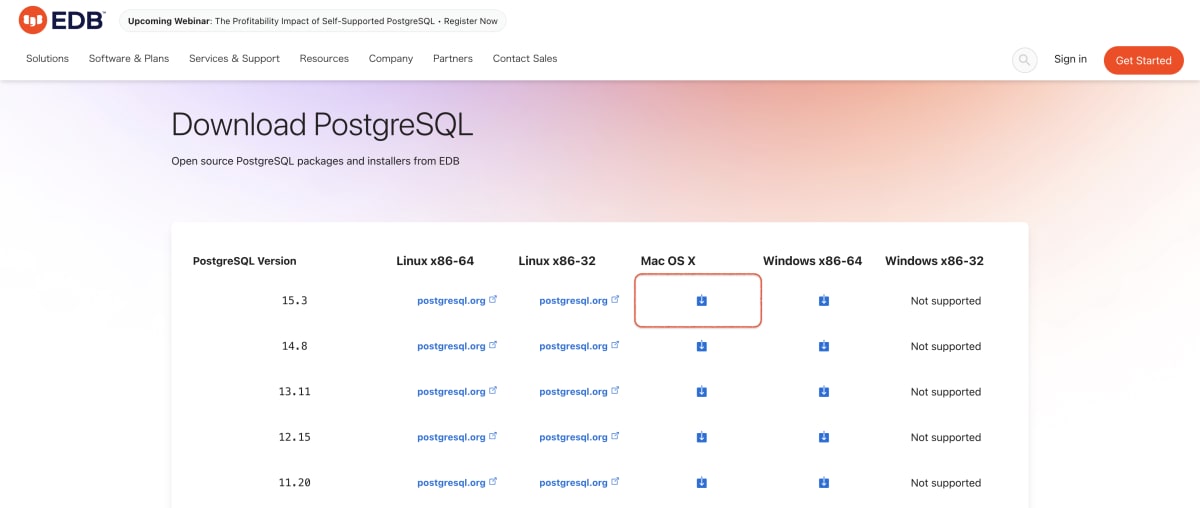The height and width of the screenshot is (508, 1200).
Task: Open postgresql.org link for 15.3 Linux x86-32
Action: 579,300
